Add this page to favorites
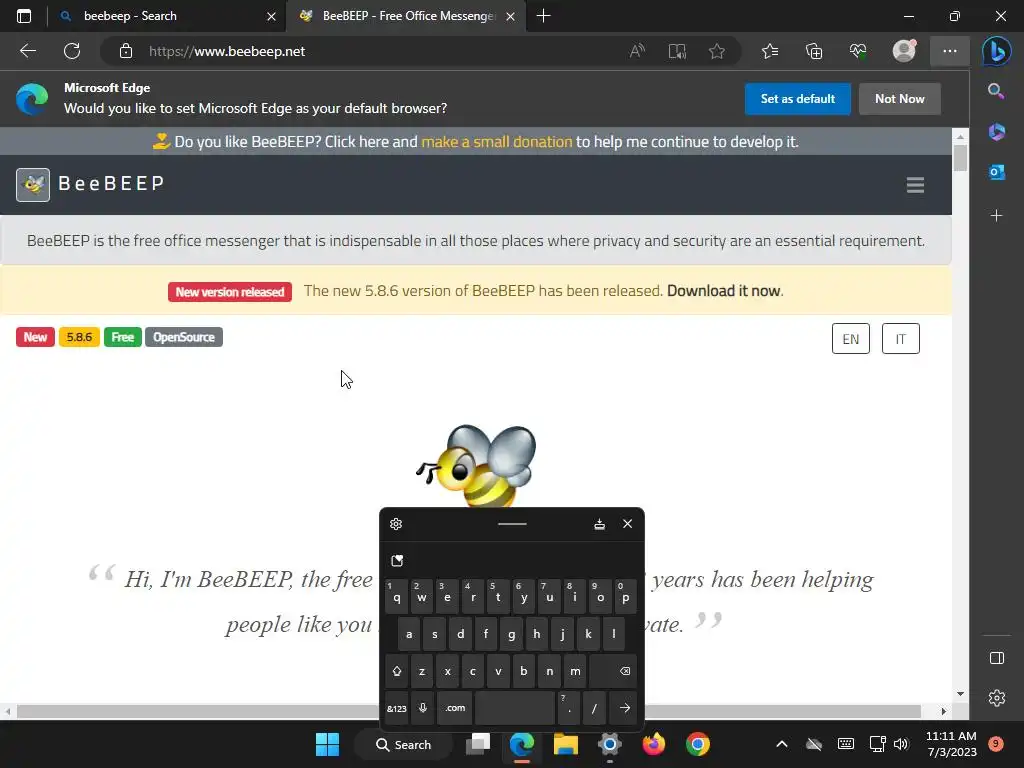 (x=716, y=51)
